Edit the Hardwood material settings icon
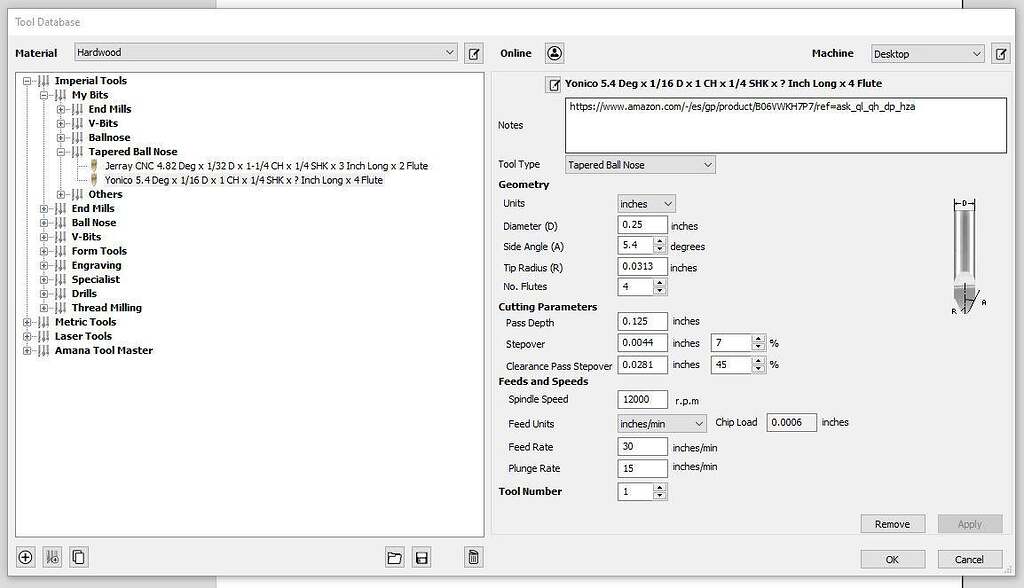 (x=474, y=53)
